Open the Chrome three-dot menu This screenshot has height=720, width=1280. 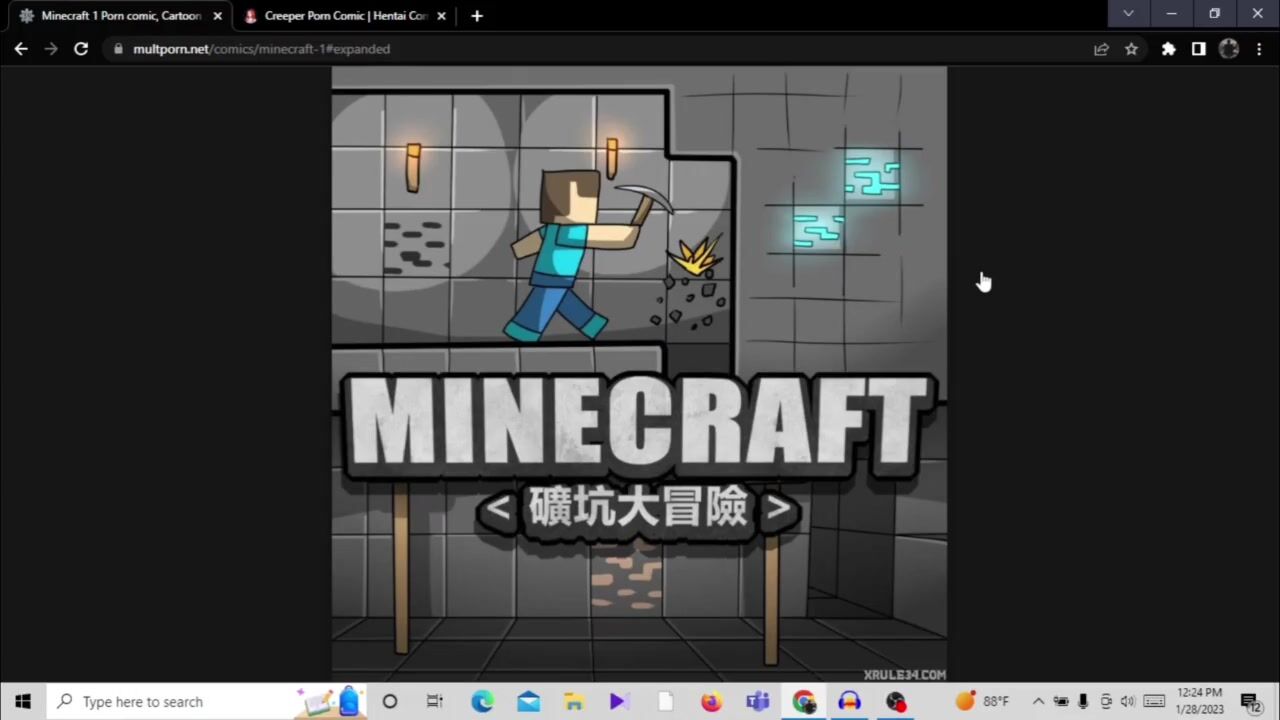(x=1259, y=49)
